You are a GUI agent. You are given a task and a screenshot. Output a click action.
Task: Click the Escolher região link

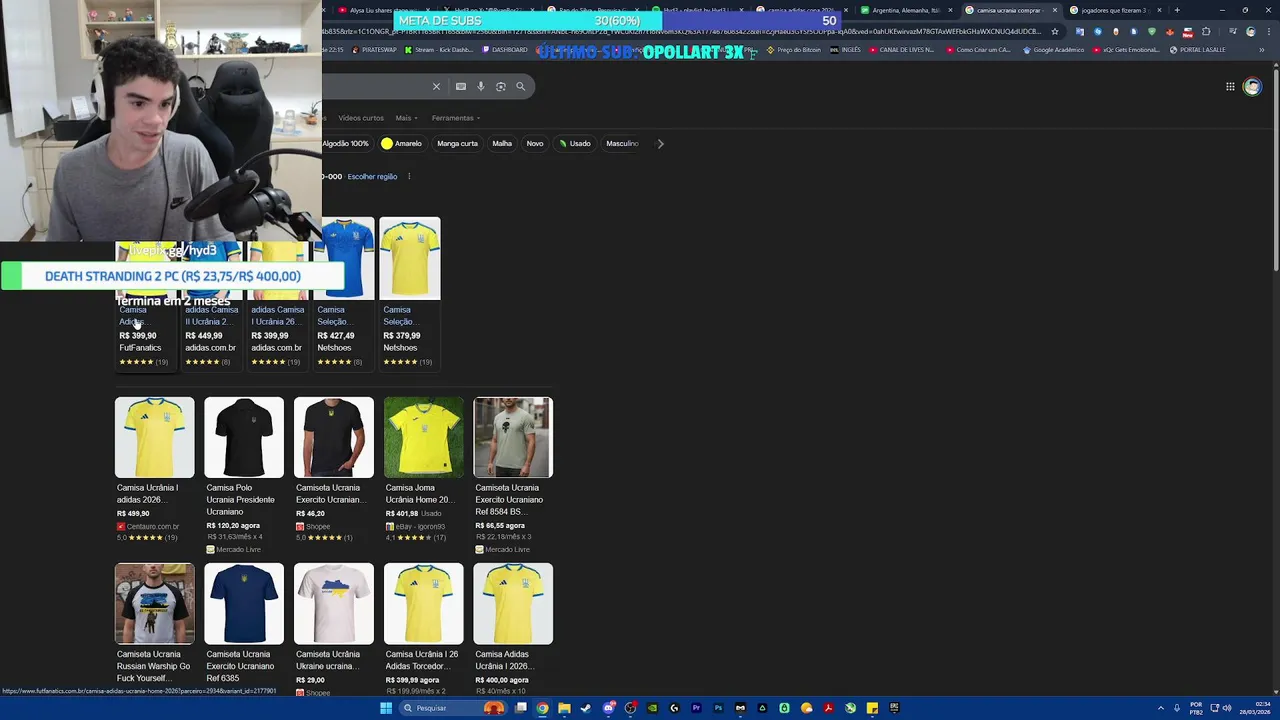coord(372,176)
